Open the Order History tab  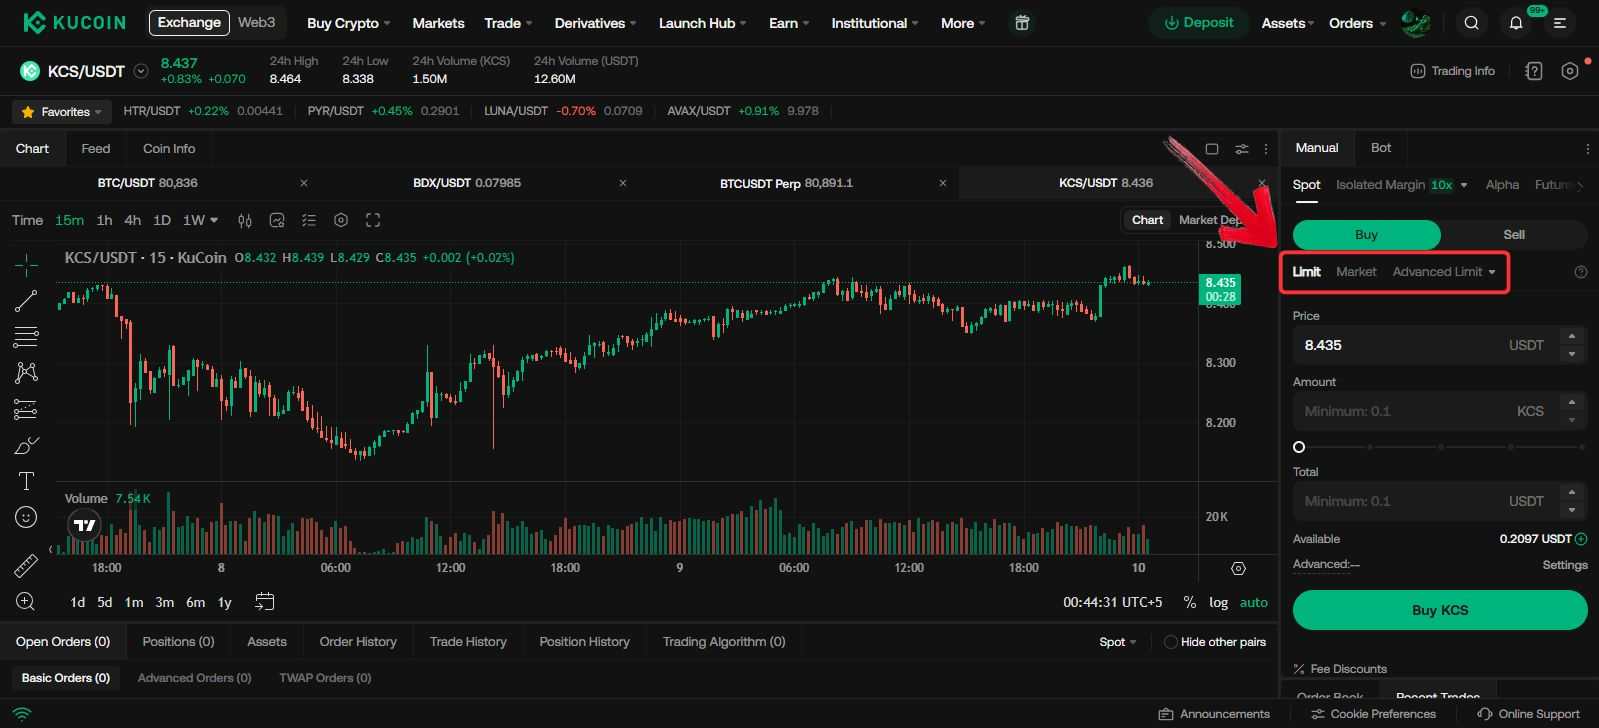(358, 642)
